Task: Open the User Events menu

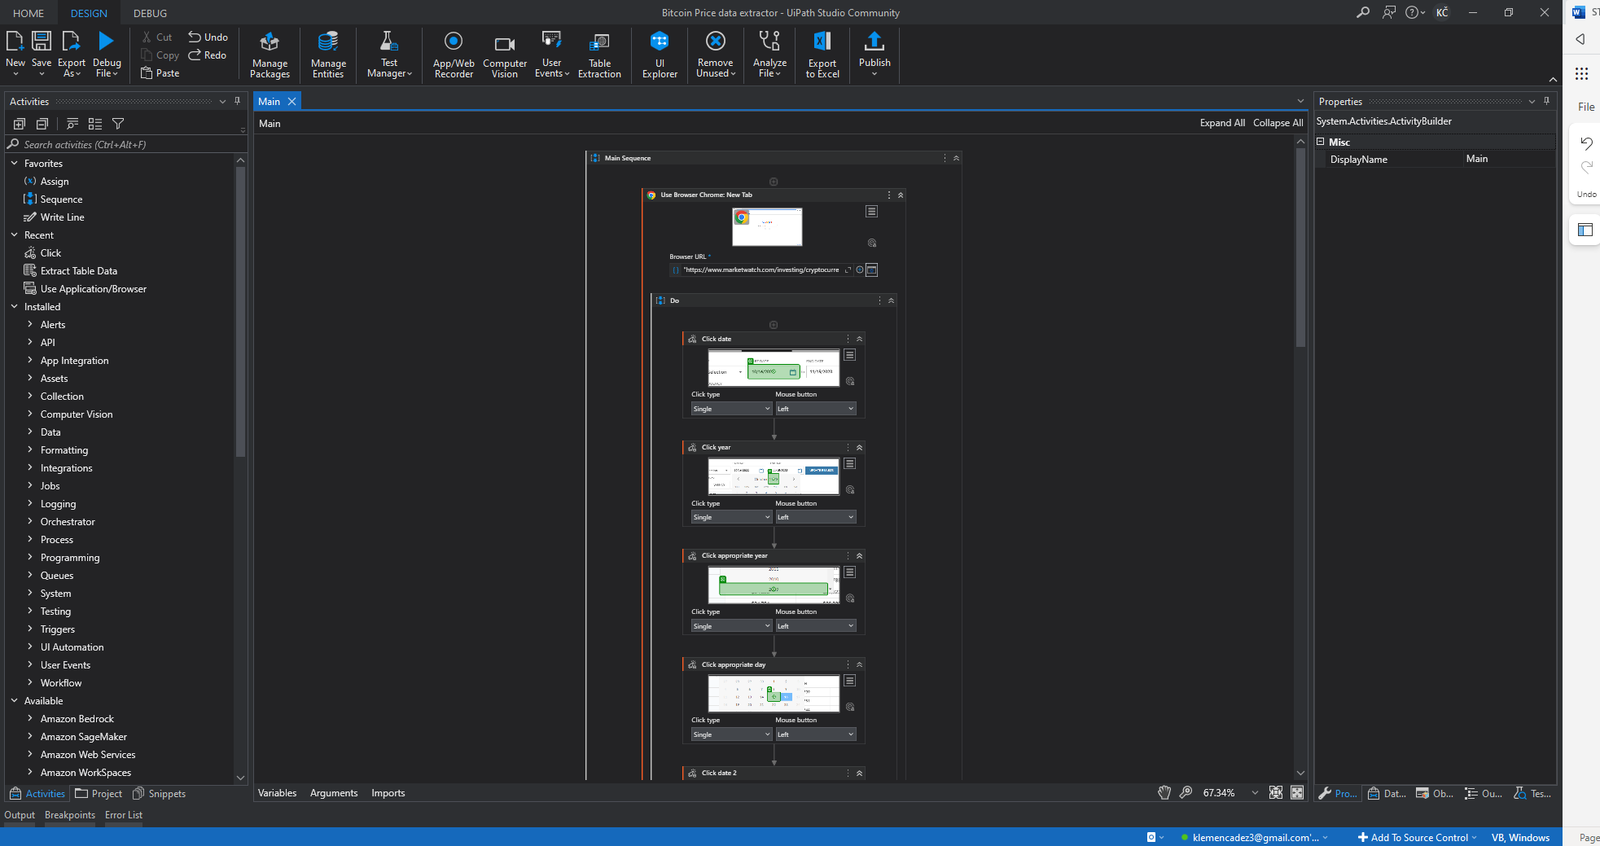Action: point(551,55)
